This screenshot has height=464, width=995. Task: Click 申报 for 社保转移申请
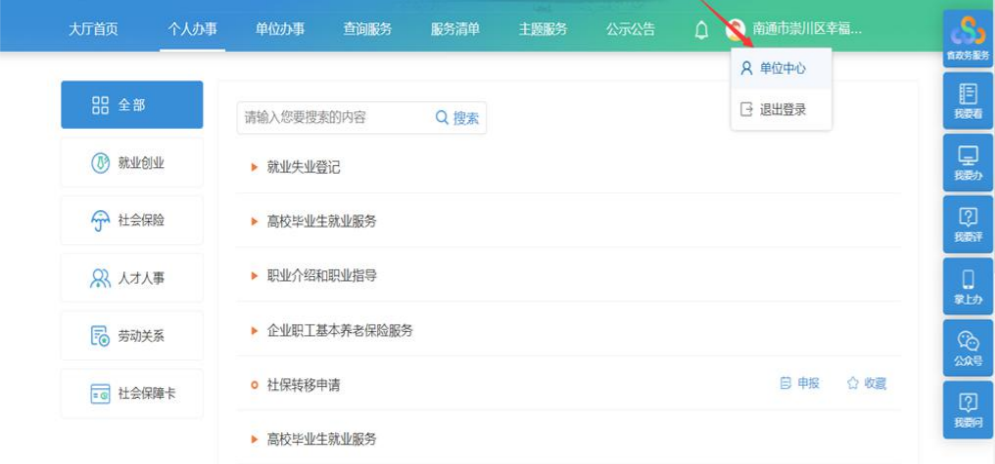pyautogui.click(x=800, y=383)
